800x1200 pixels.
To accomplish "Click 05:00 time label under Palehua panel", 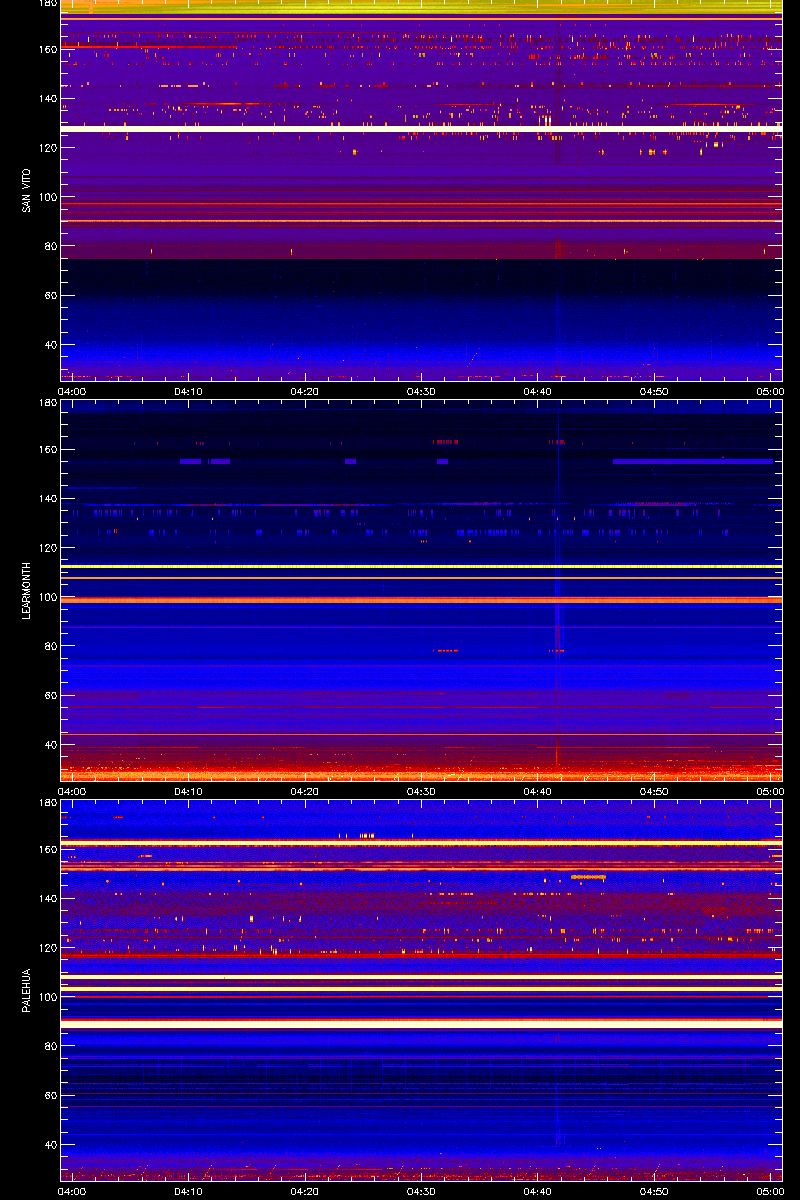I will [769, 1191].
